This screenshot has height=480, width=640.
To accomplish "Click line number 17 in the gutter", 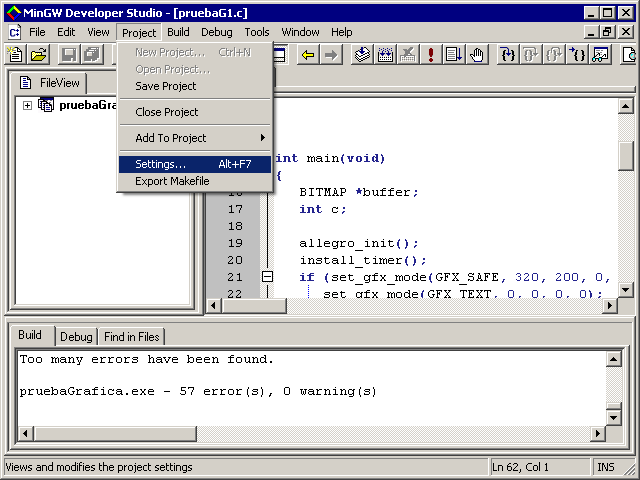I will 235,209.
